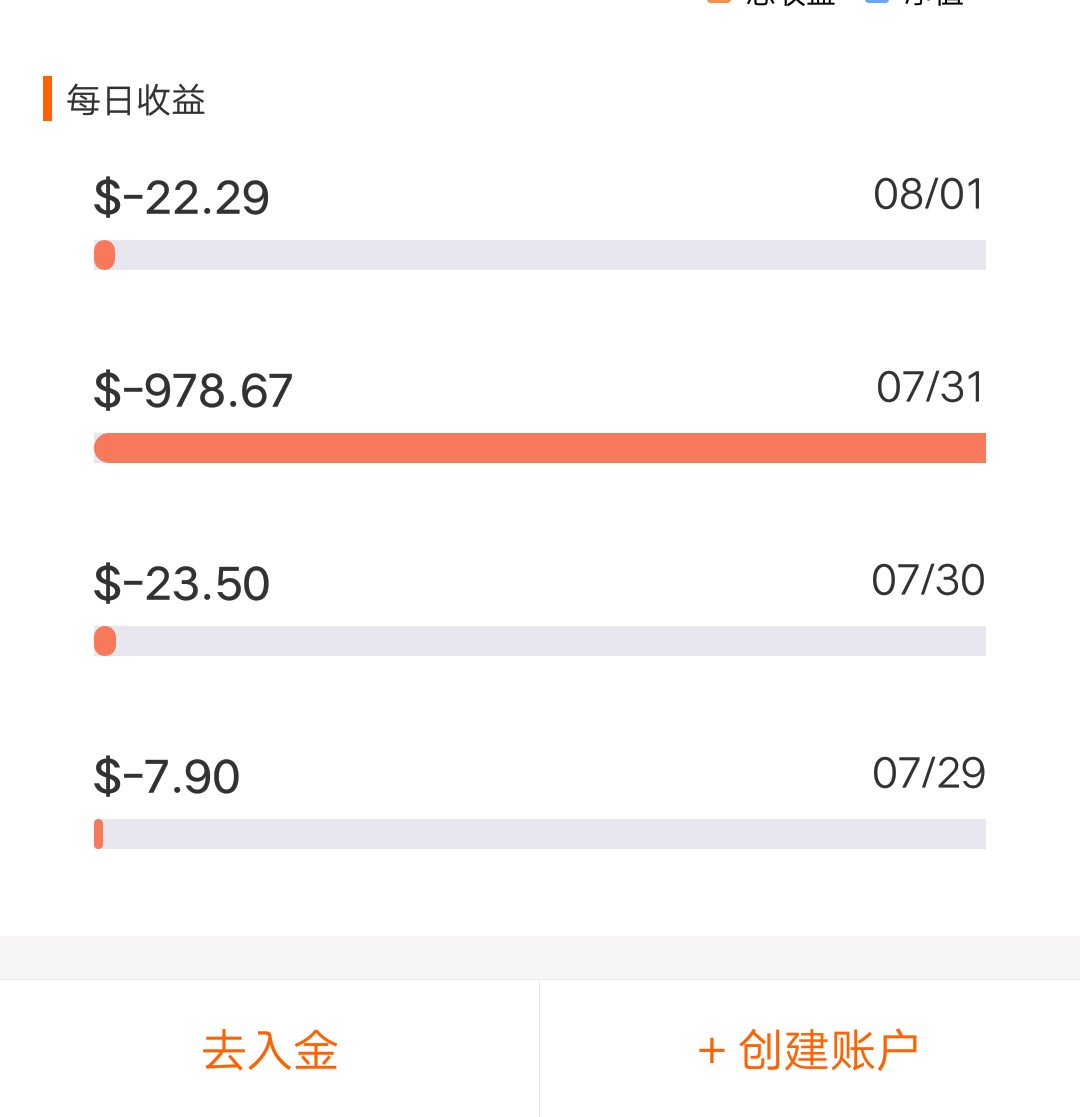Viewport: 1080px width, 1117px height.
Task: Tap the 创建账户 create account button
Action: (x=810, y=1049)
